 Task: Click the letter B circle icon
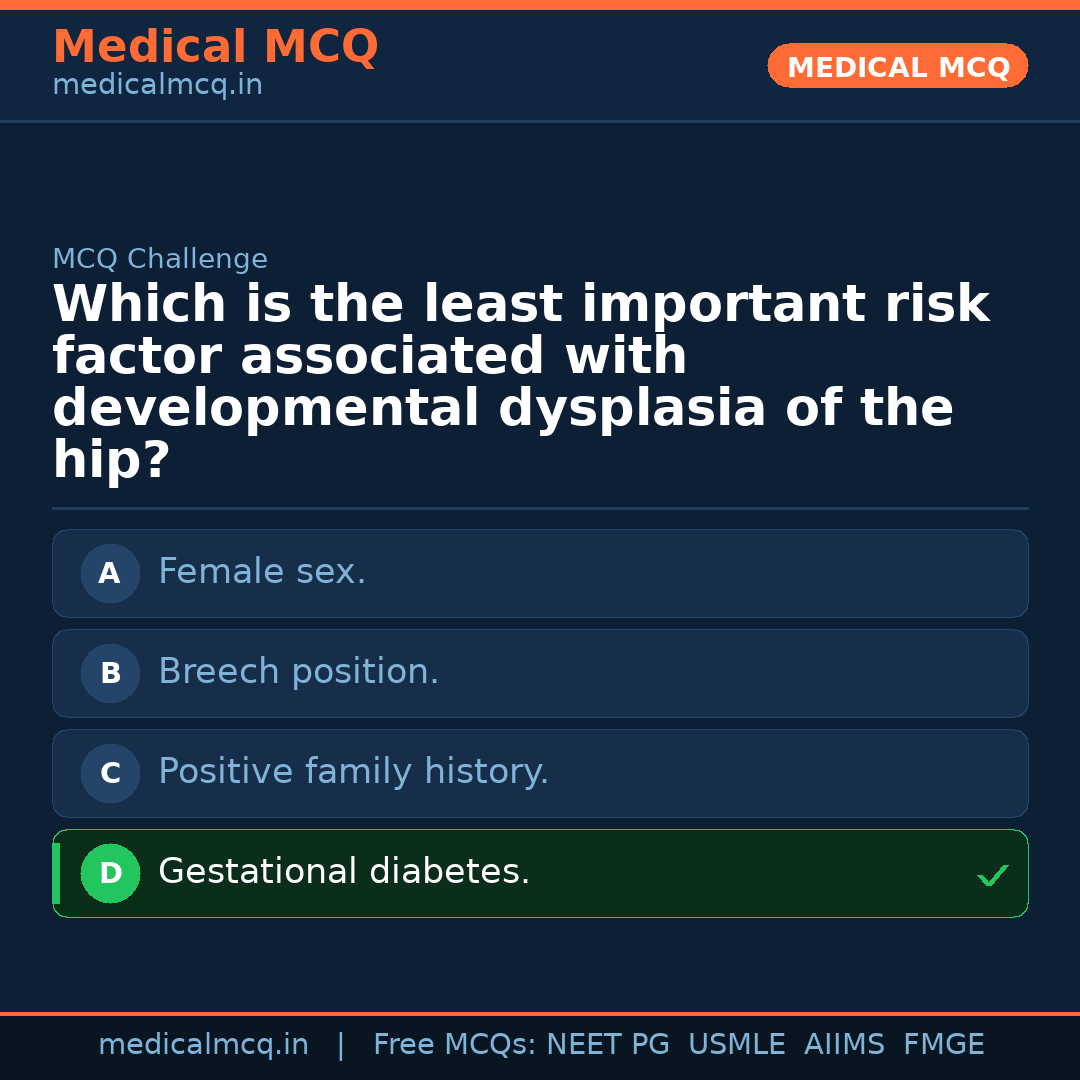click(110, 673)
